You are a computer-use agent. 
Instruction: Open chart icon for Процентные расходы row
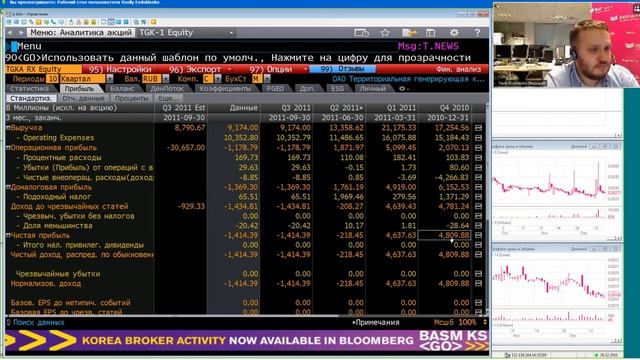(x=479, y=158)
